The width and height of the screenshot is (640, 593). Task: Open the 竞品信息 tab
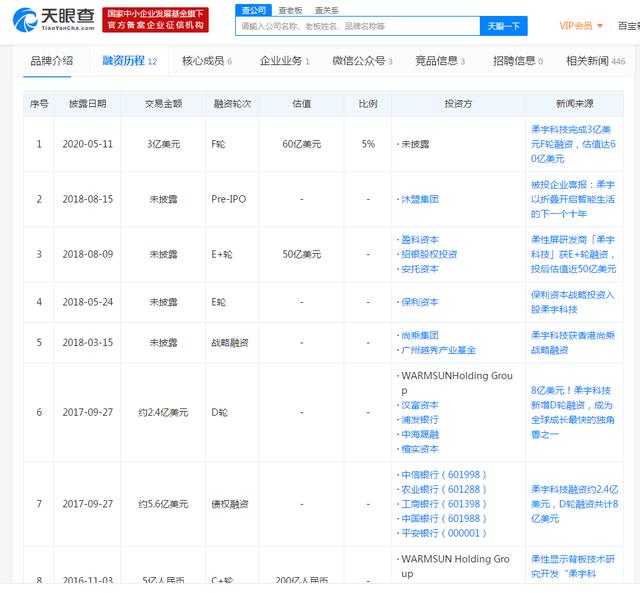439,61
